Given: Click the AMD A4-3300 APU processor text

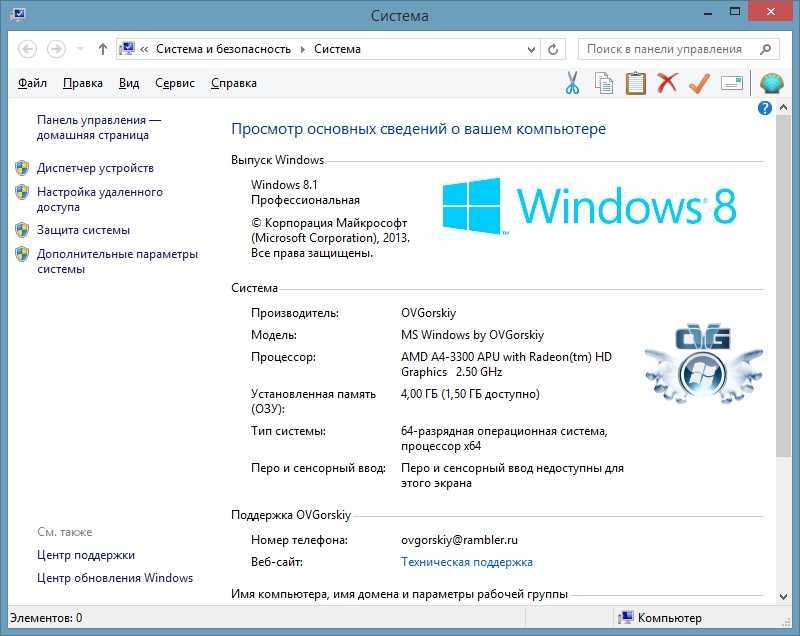Looking at the screenshot, I should [x=506, y=364].
